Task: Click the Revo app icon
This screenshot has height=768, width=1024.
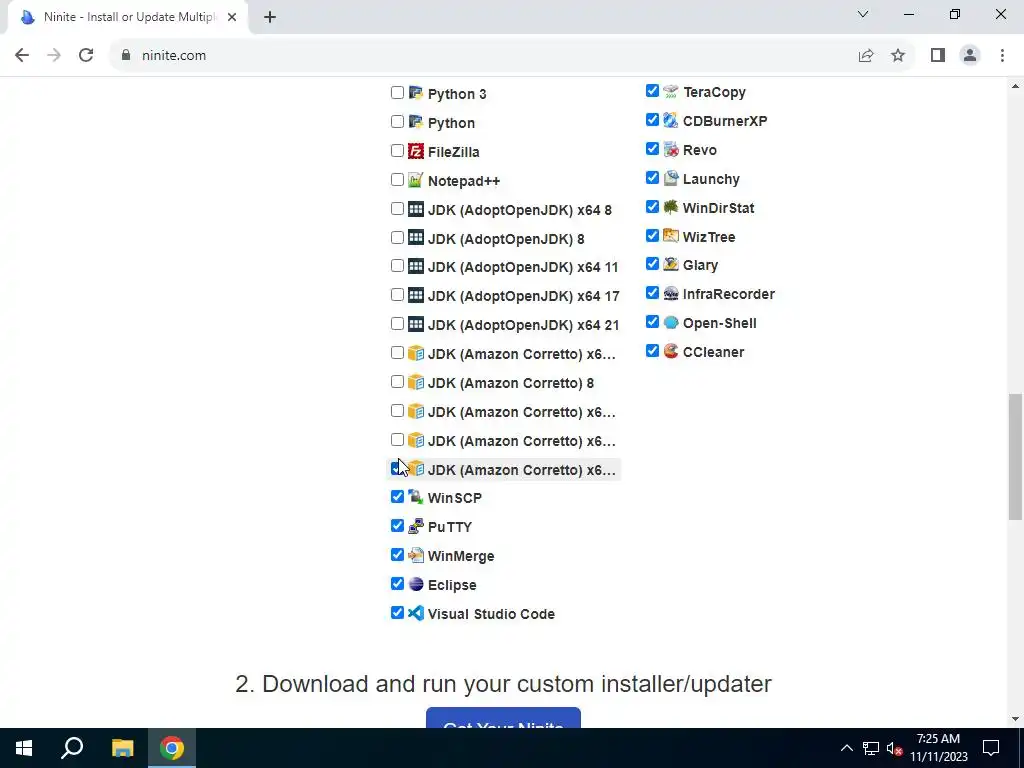Action: (671, 149)
